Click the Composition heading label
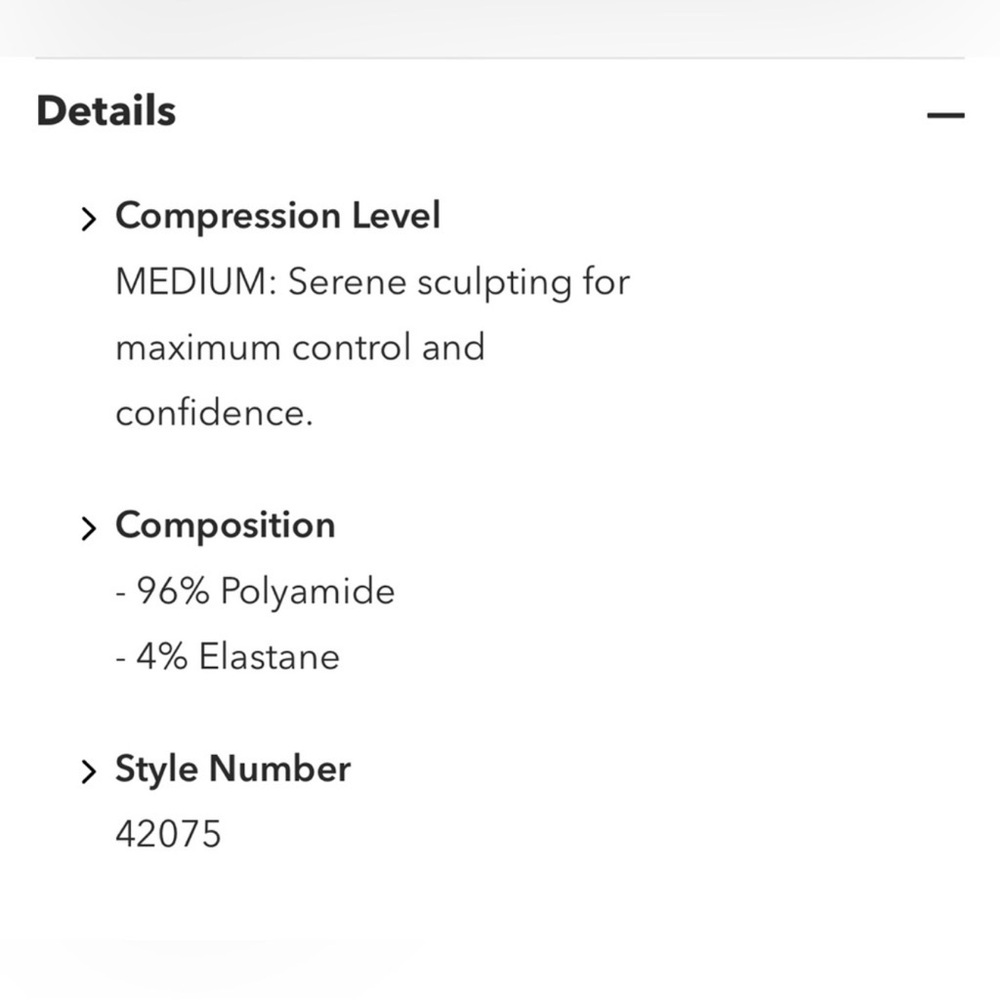Screen dimensions: 1000x1000 click(224, 525)
